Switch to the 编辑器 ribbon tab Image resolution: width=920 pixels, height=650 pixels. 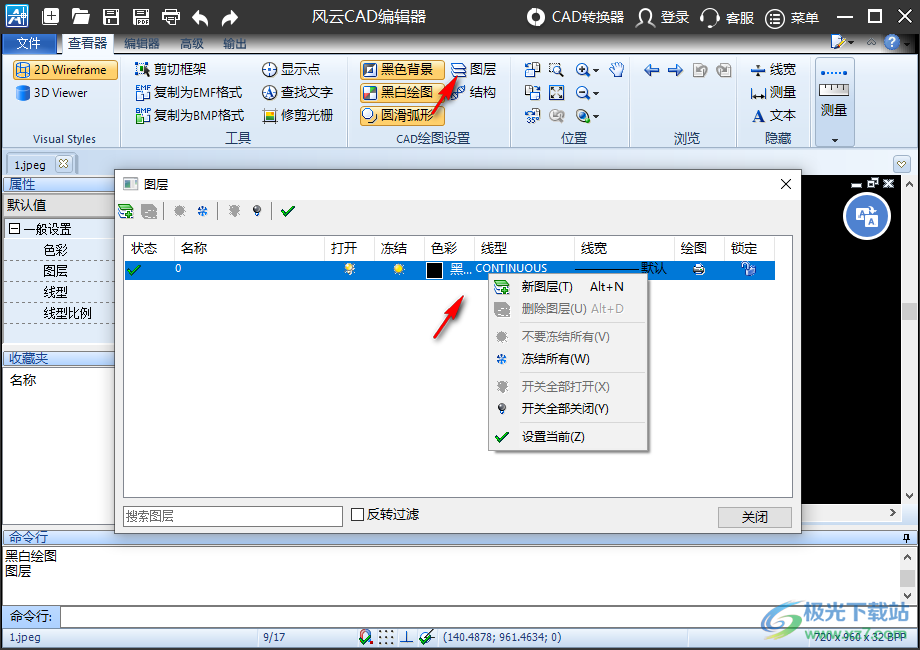coord(141,43)
